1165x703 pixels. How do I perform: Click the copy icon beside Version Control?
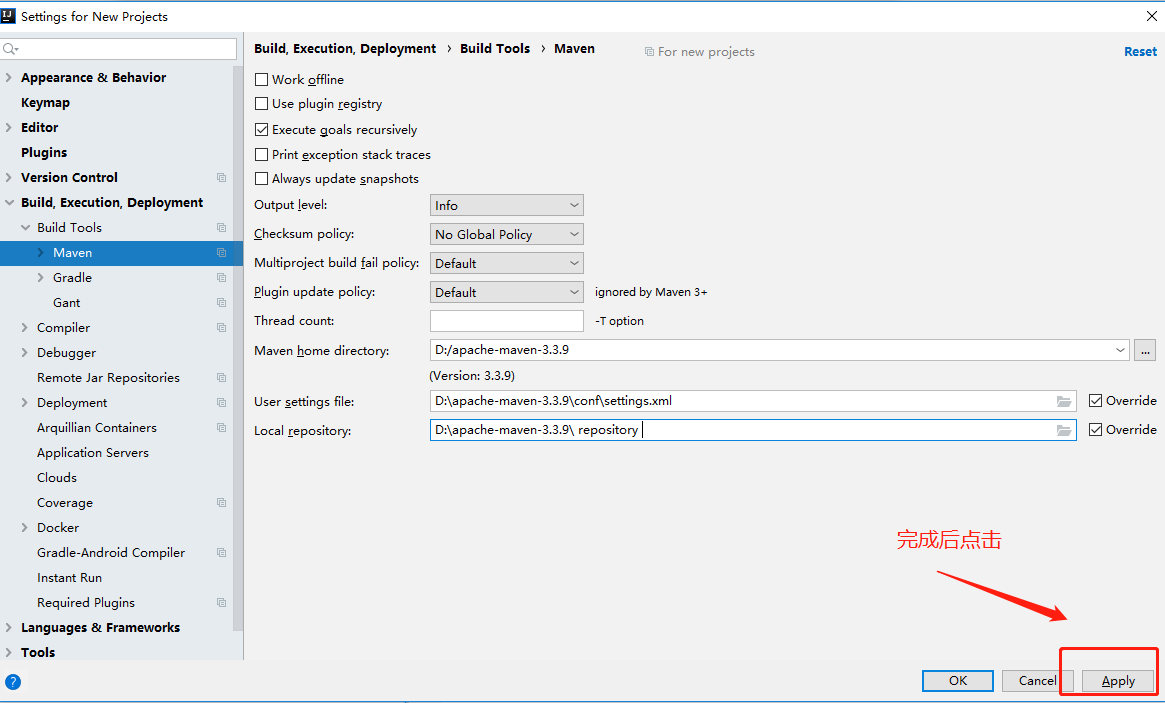pyautogui.click(x=221, y=178)
